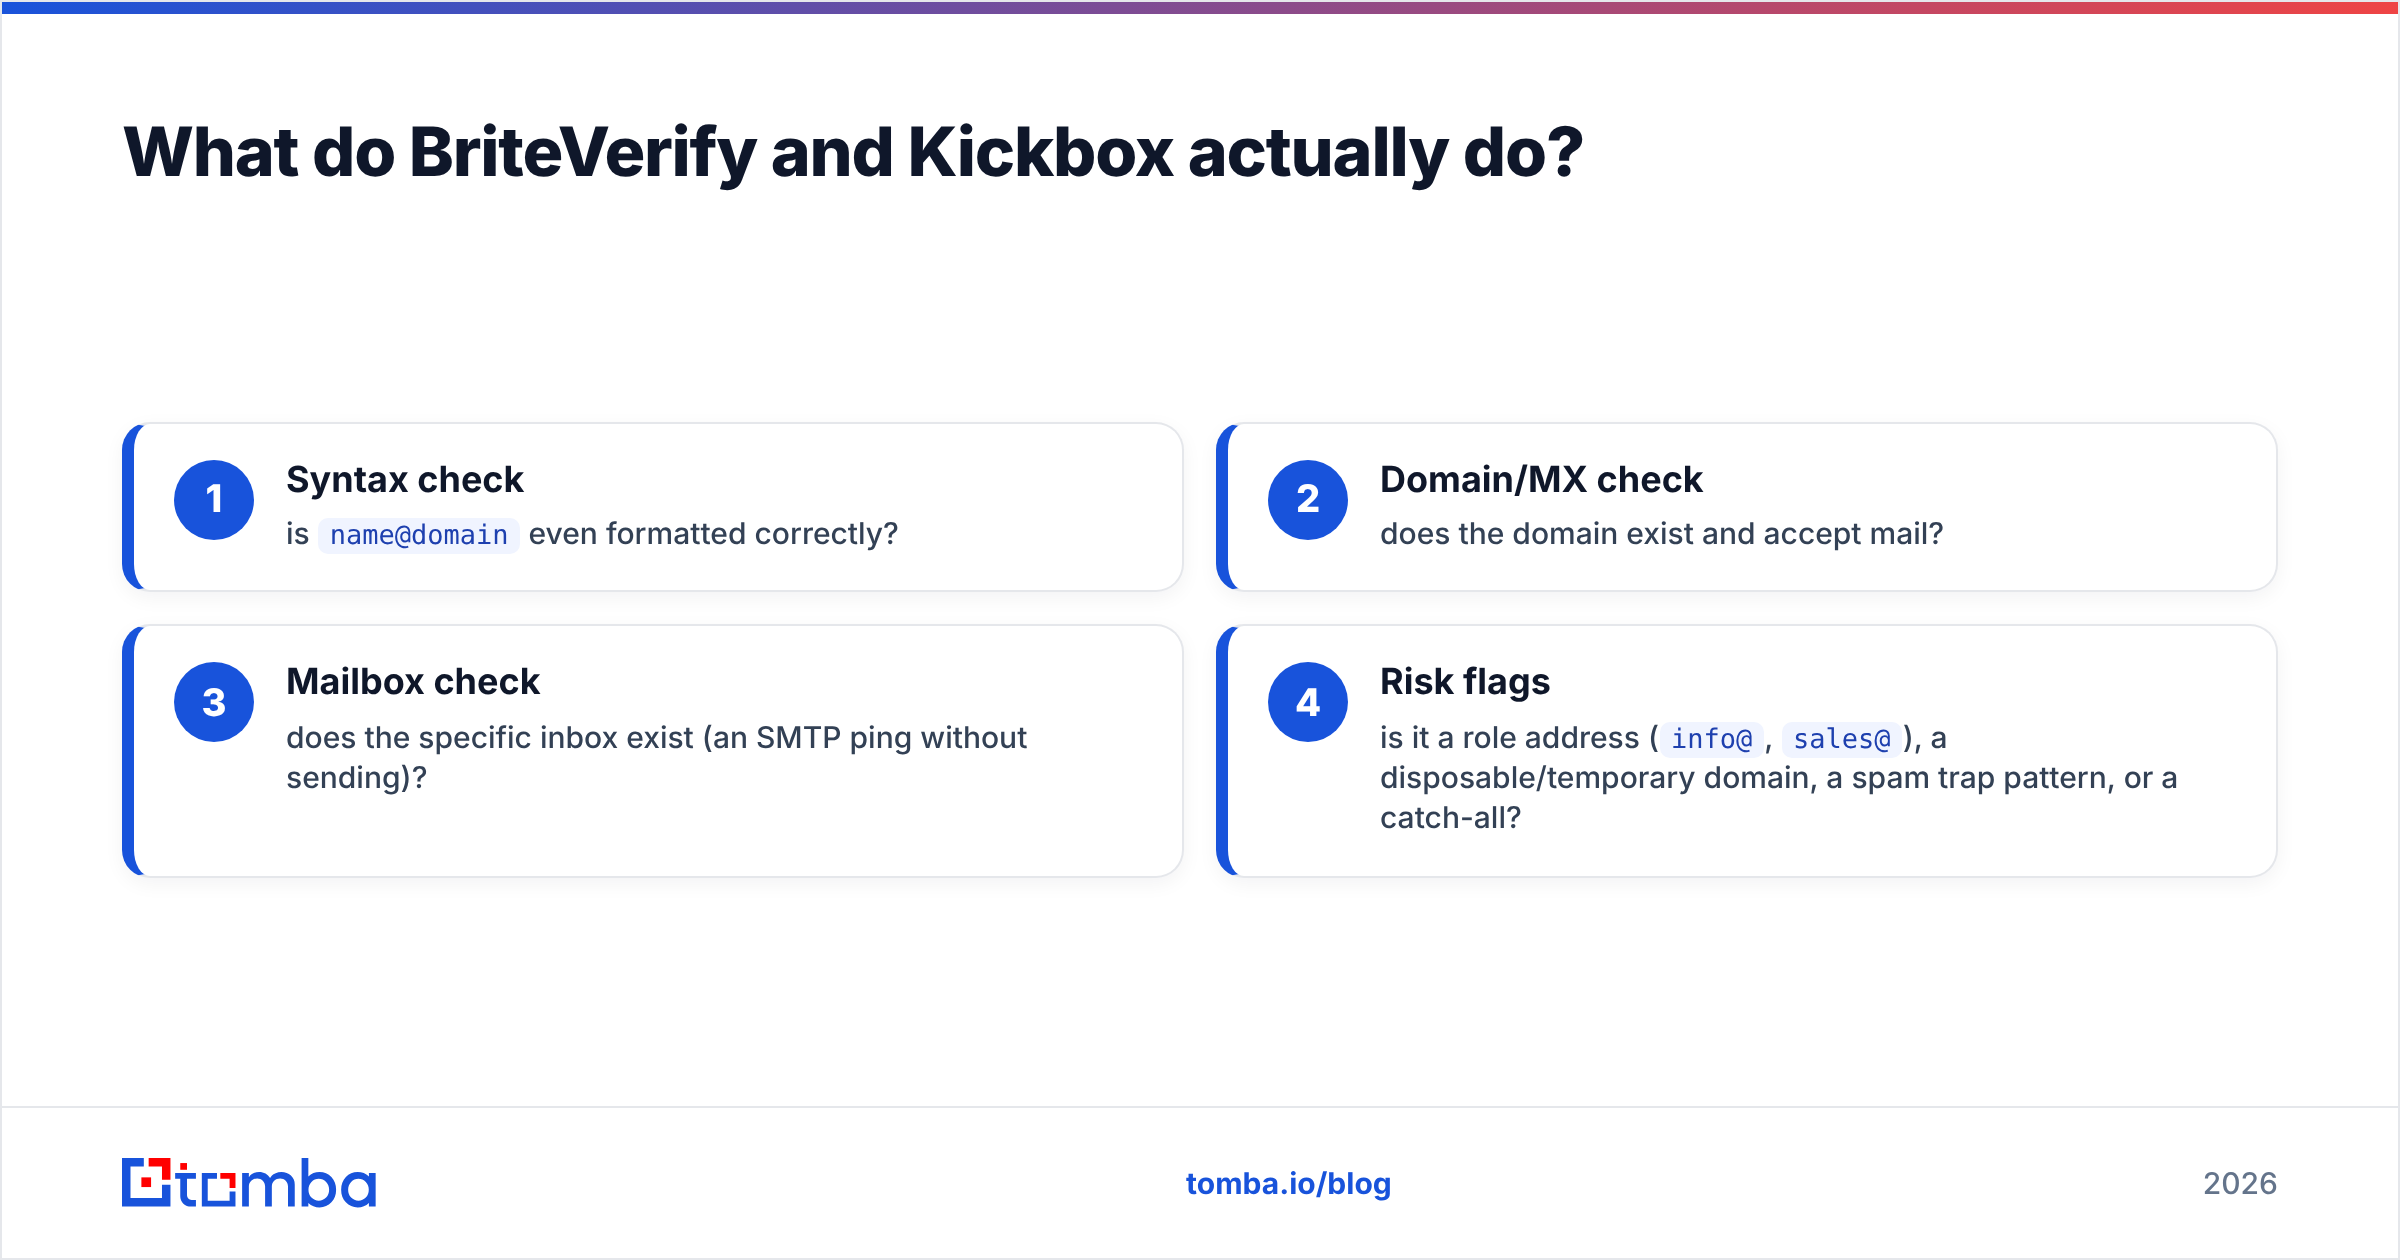Click "disposable/temporary domain" description line
Image resolution: width=2400 pixels, height=1260 pixels.
coord(1778,778)
